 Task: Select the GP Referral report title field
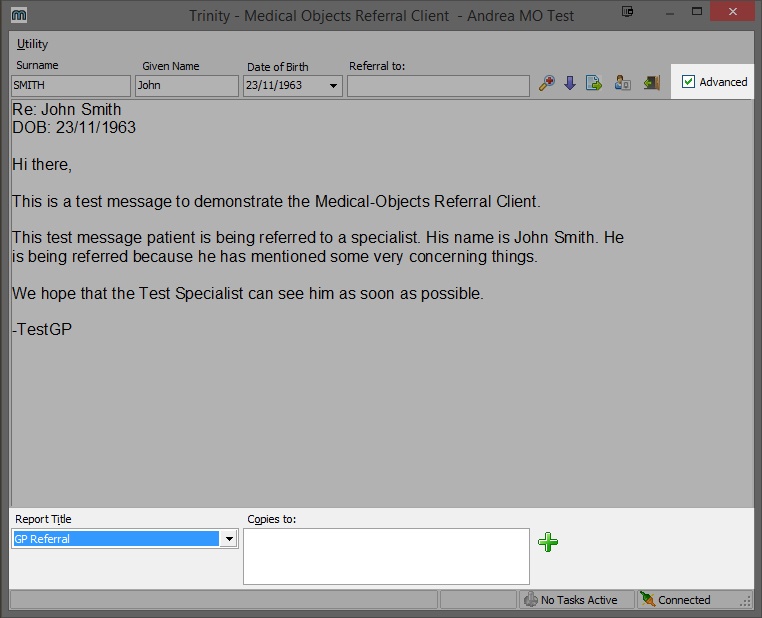point(116,539)
